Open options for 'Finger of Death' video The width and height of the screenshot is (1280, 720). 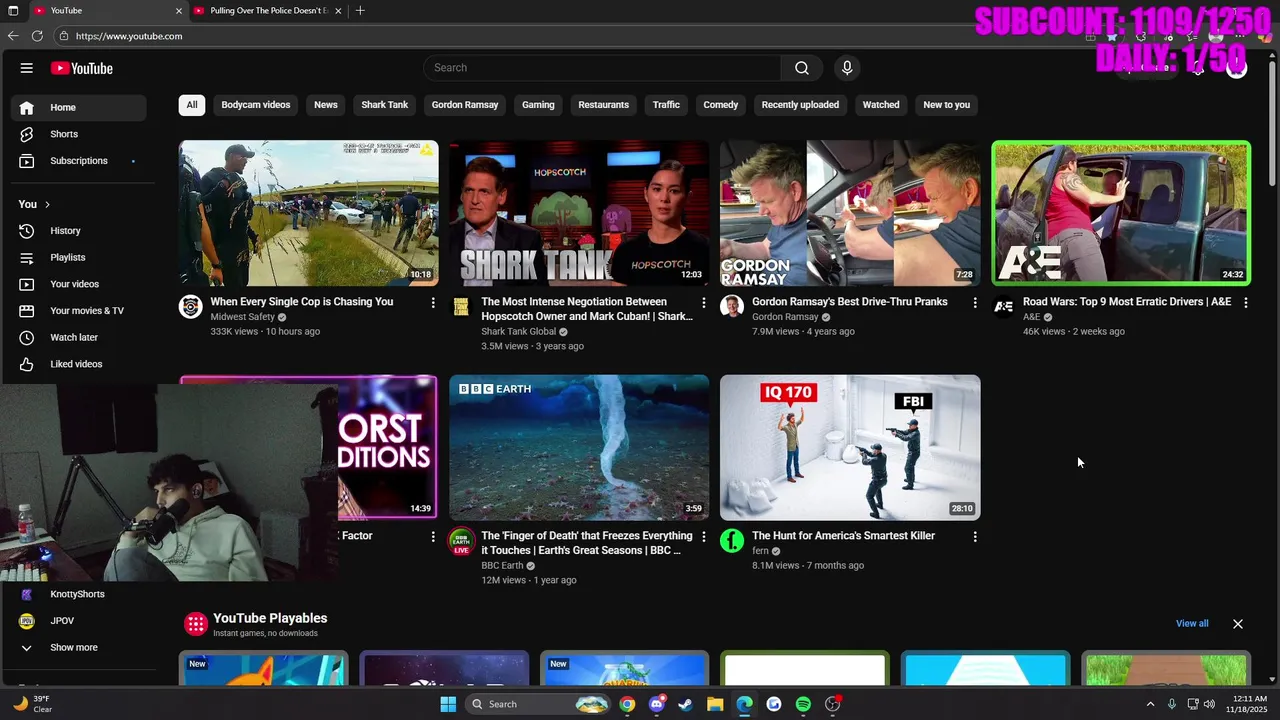tap(703, 537)
